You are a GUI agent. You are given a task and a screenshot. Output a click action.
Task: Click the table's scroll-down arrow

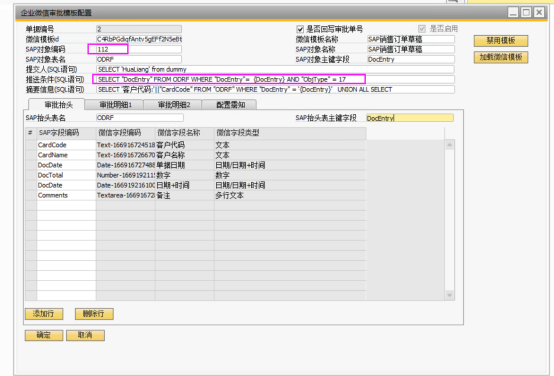pos(449,295)
